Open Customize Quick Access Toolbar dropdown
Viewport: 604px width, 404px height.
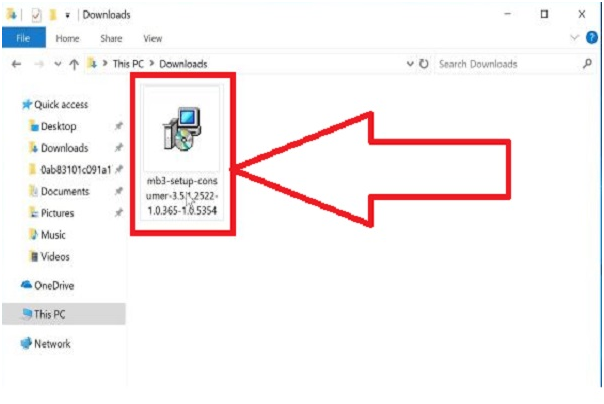pyautogui.click(x=67, y=15)
